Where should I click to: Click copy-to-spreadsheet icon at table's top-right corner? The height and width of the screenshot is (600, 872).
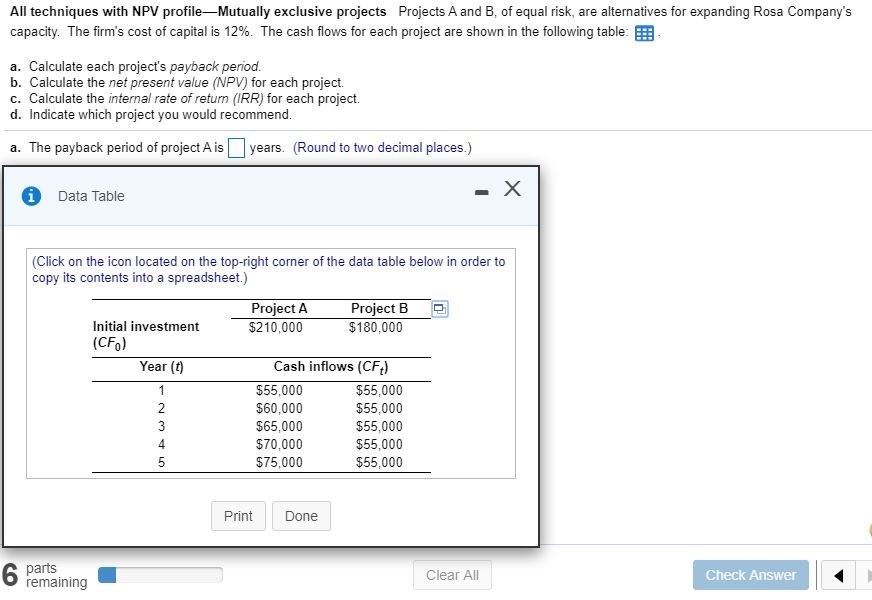point(439,309)
